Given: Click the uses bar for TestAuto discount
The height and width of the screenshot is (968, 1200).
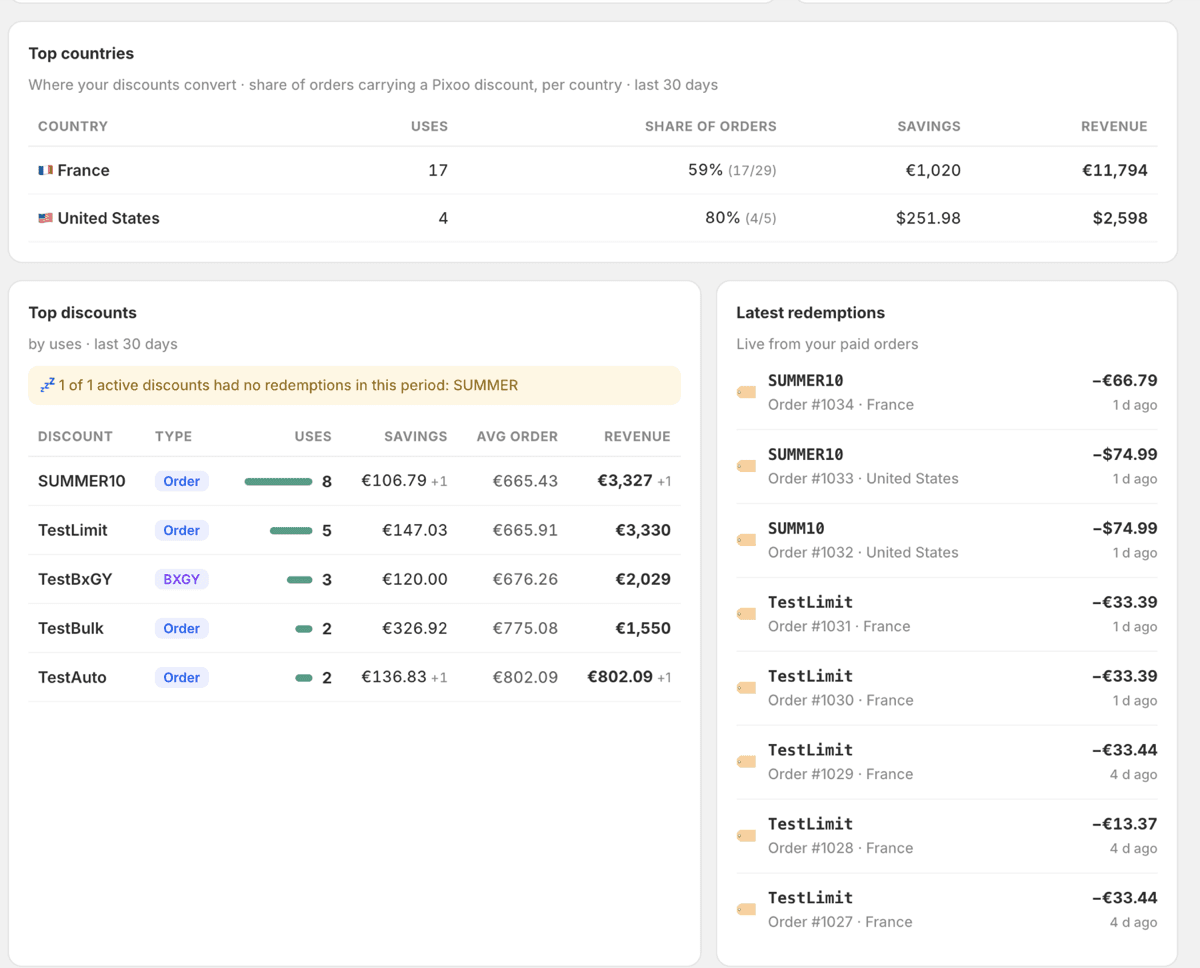Looking at the screenshot, I should point(304,677).
